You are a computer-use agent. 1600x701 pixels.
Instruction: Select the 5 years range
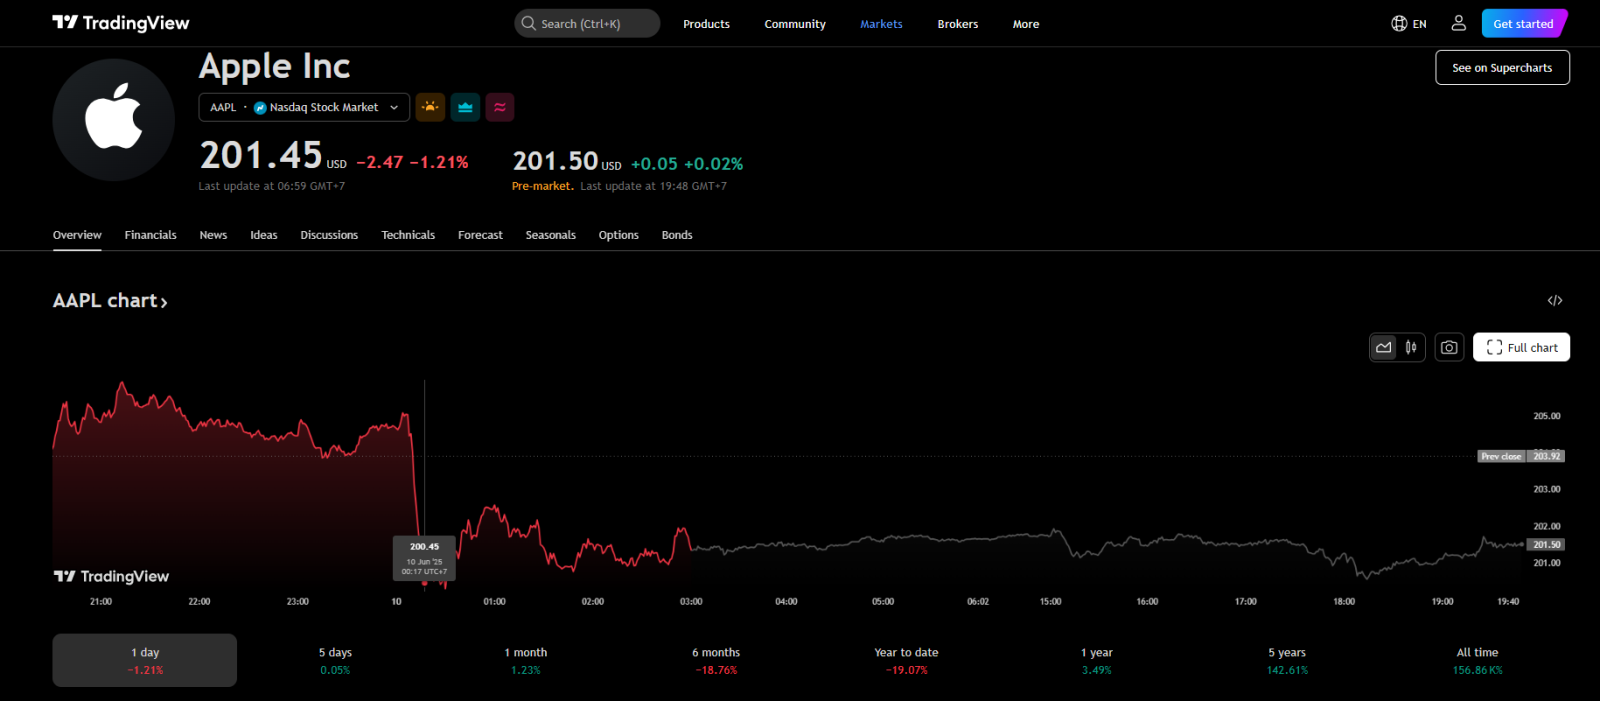click(1287, 660)
